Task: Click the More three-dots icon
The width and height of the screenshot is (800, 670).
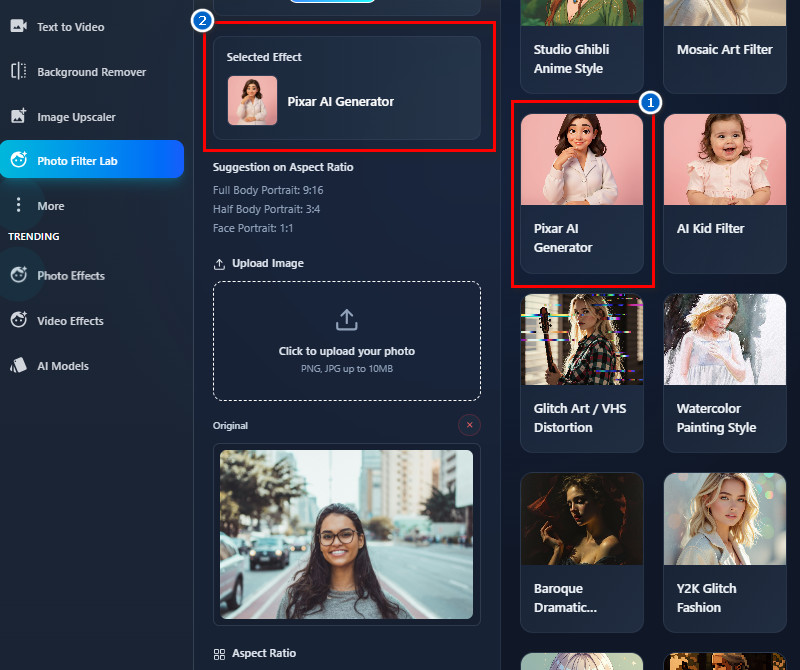Action: [x=18, y=205]
